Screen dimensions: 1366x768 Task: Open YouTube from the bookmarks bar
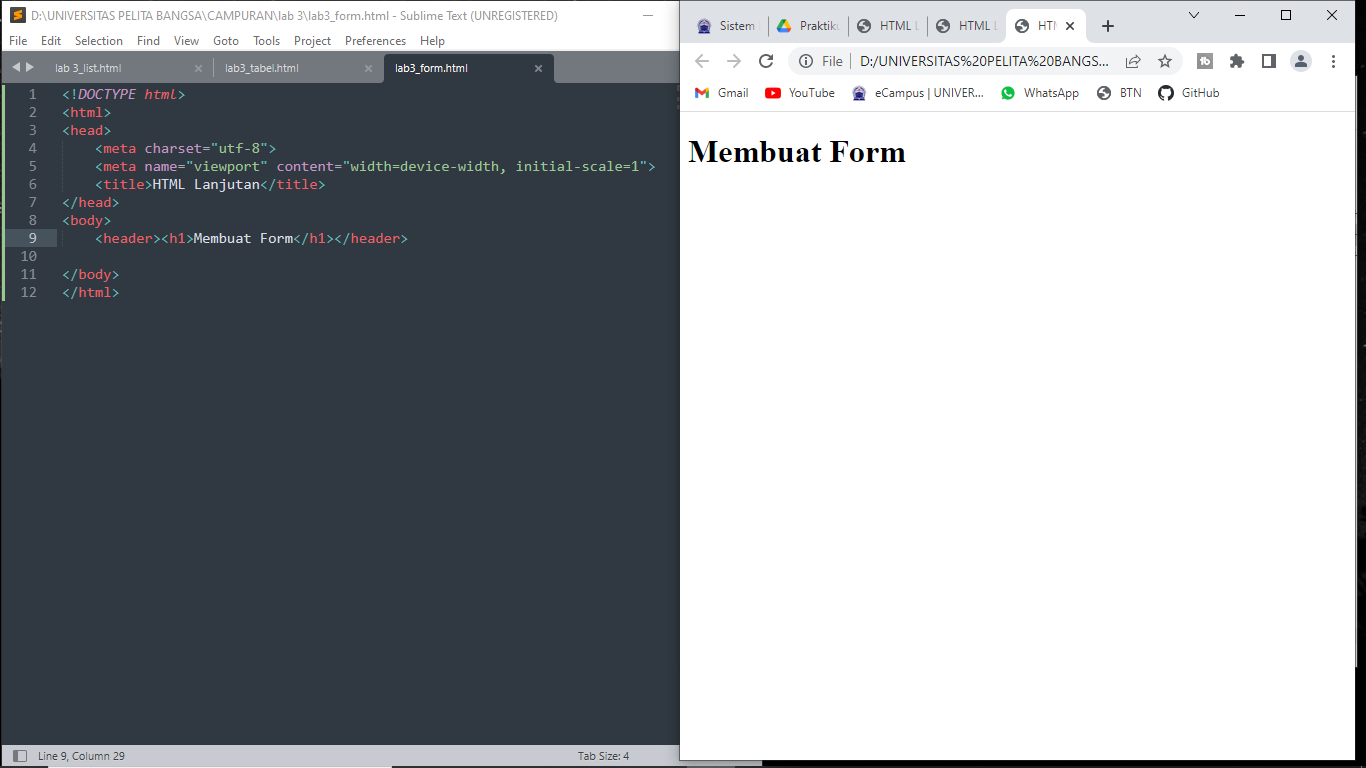(x=799, y=92)
